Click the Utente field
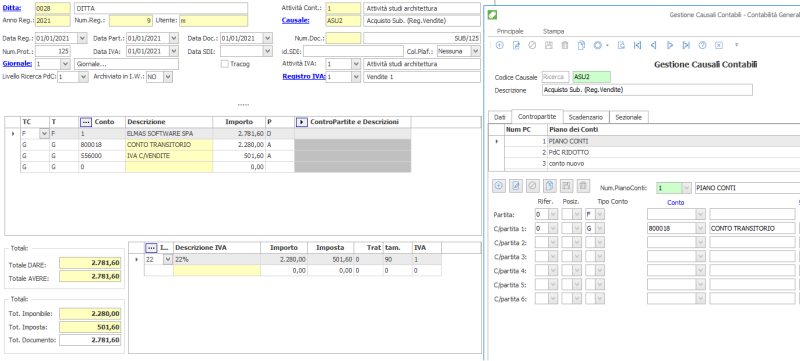800x361 pixels. tap(213, 21)
